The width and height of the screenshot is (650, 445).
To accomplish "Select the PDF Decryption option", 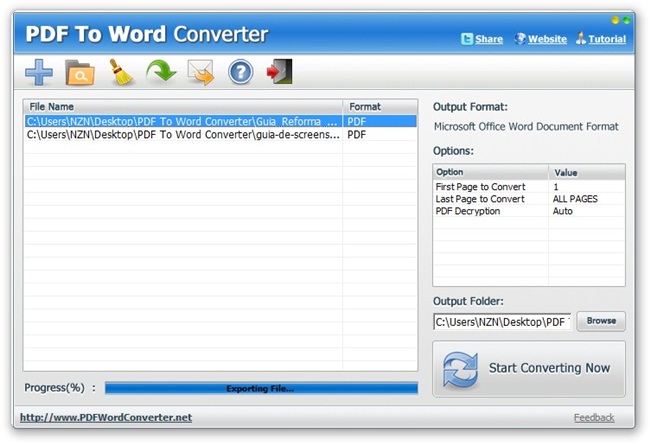I will click(468, 211).
